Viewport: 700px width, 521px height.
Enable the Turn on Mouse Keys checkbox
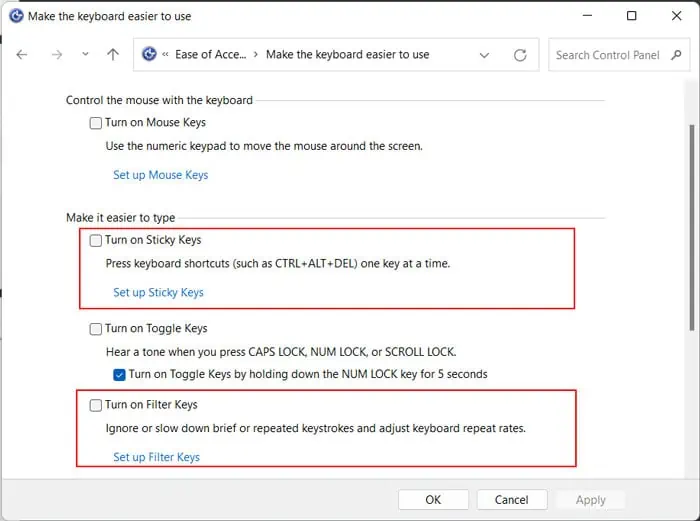96,123
